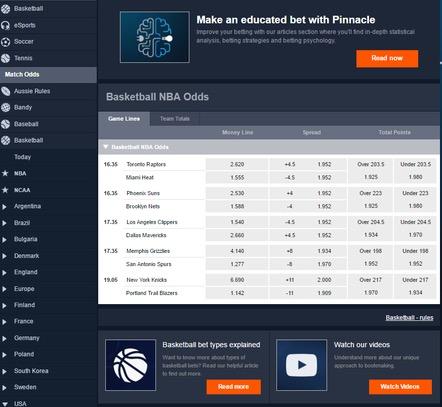Select the Over 223 total points bet

pyautogui.click(x=371, y=200)
